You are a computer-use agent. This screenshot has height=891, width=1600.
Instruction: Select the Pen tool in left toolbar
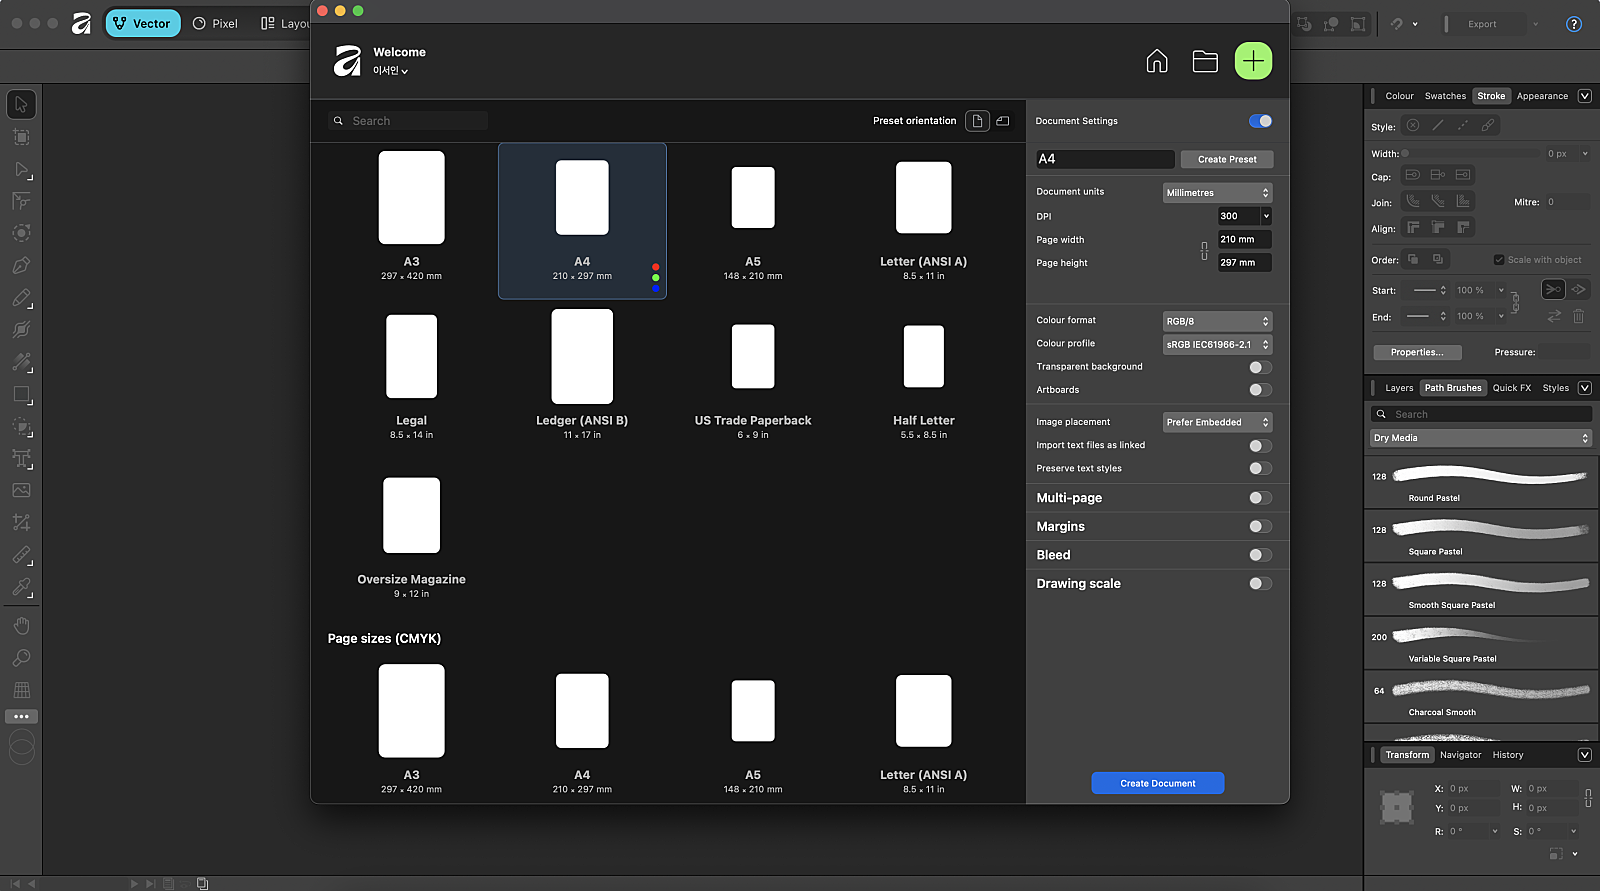(21, 265)
